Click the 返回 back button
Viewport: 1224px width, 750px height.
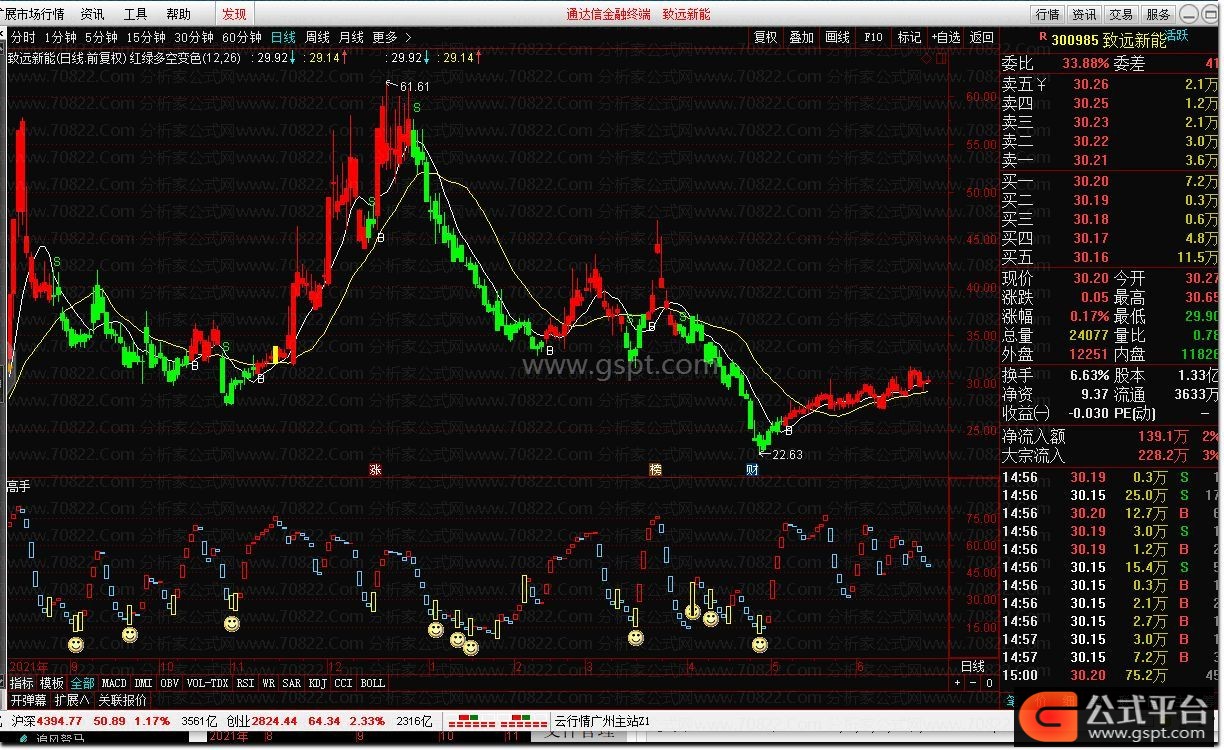point(982,37)
